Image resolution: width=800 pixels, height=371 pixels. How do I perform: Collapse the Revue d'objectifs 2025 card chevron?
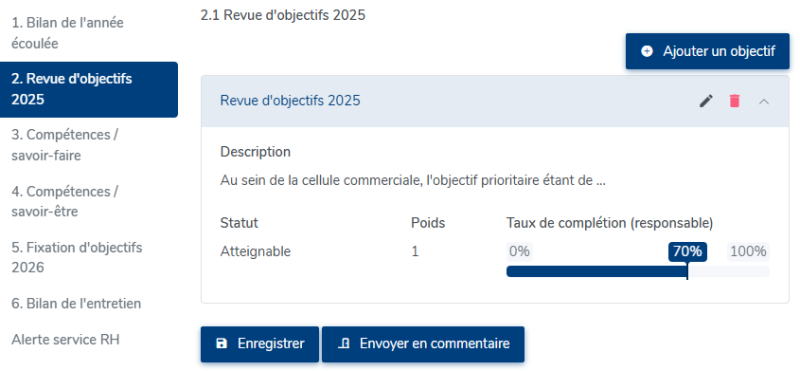click(x=764, y=102)
